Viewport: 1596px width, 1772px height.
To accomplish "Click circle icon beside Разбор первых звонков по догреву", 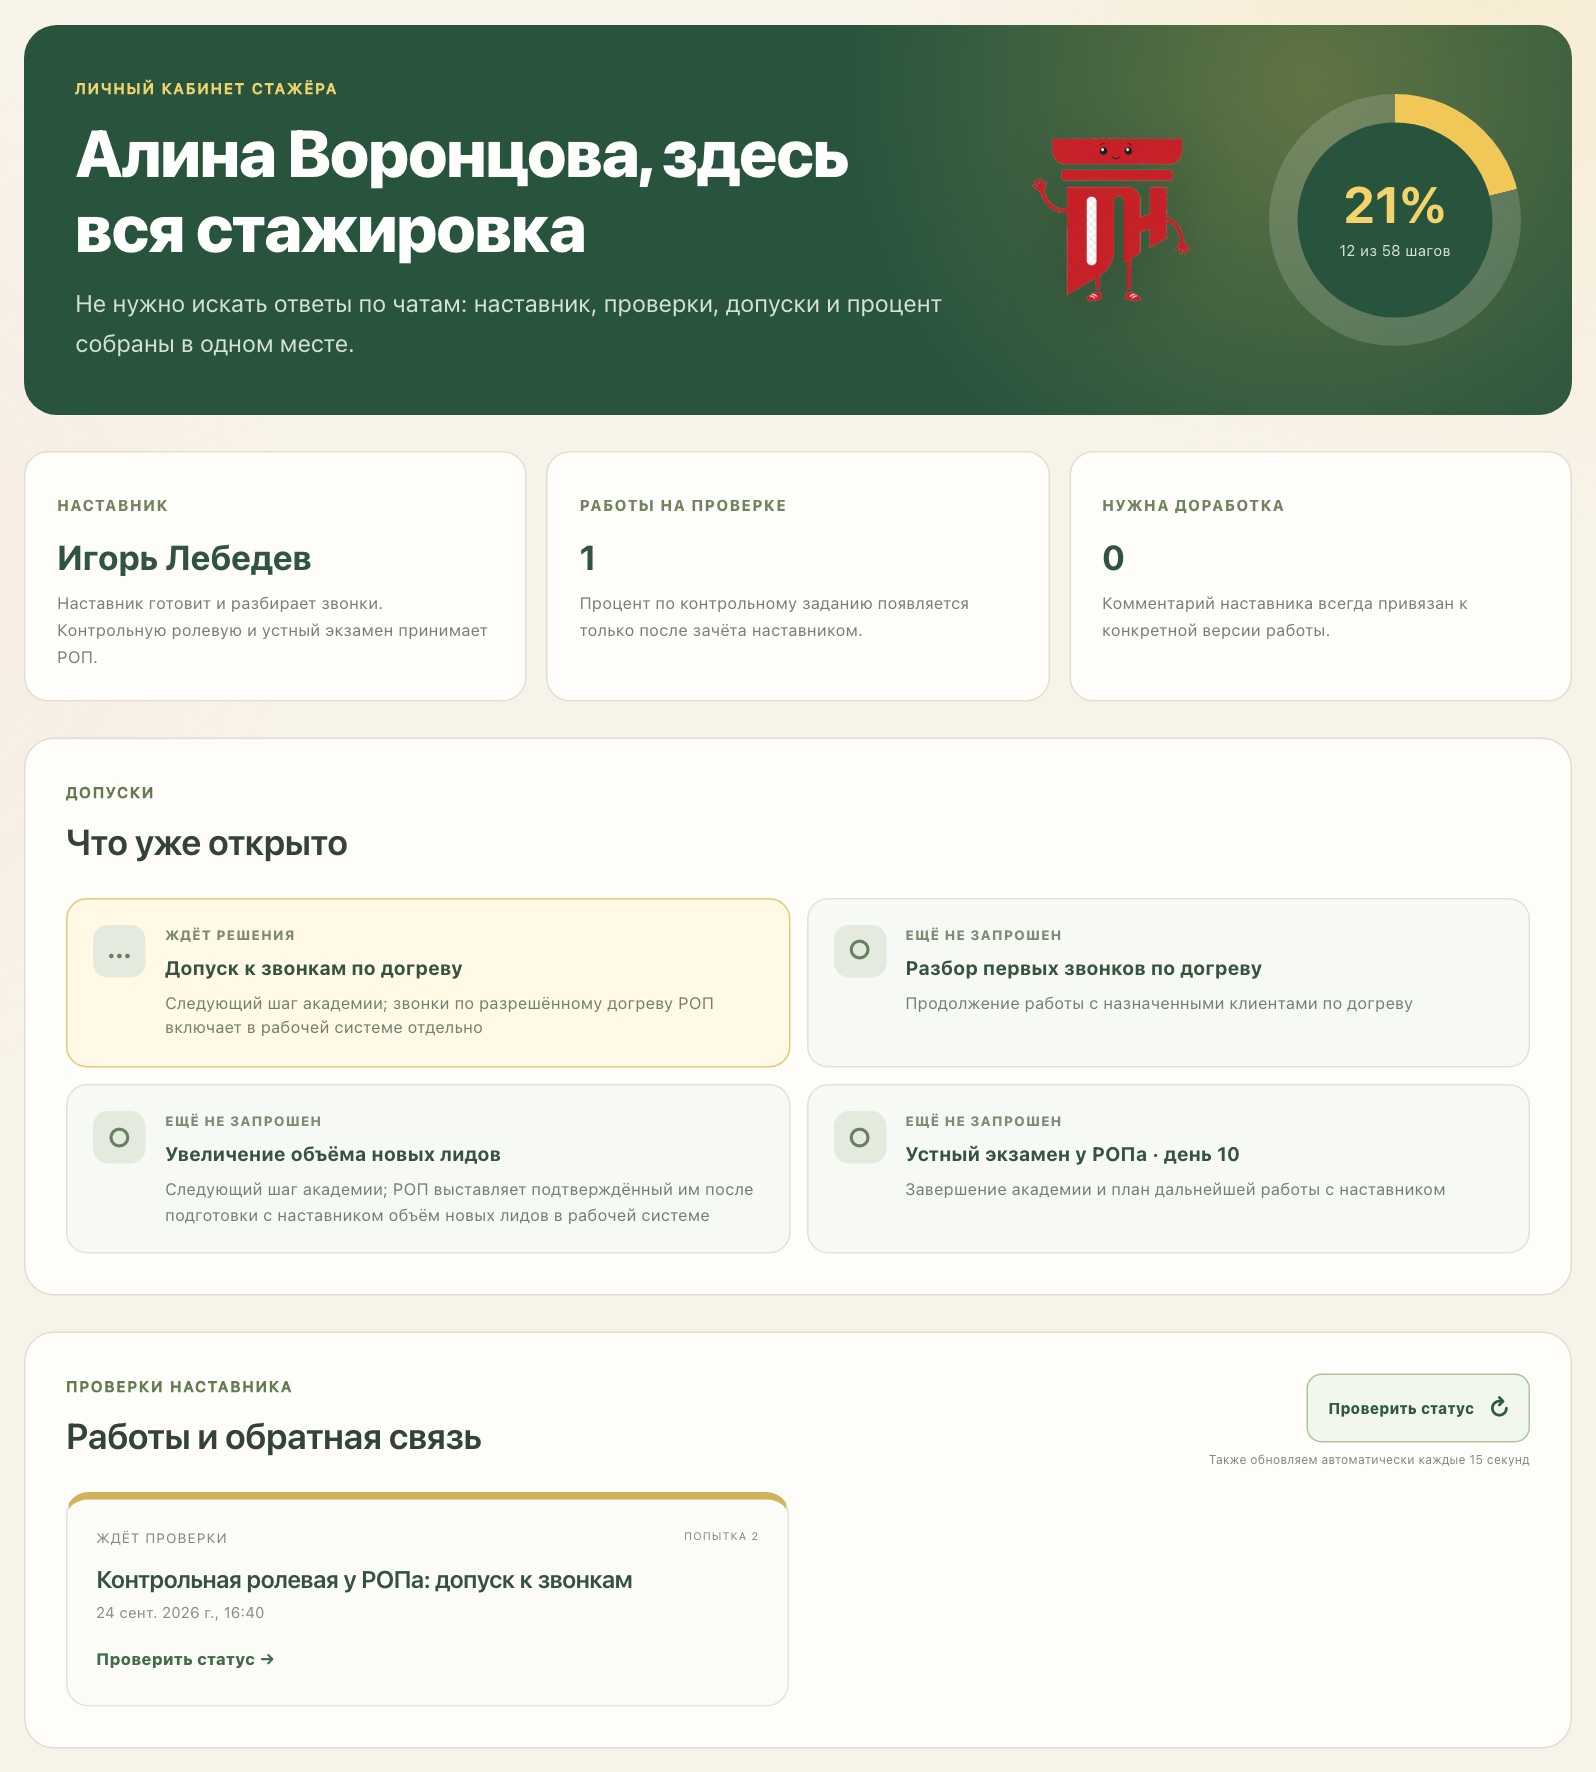I will coord(860,950).
